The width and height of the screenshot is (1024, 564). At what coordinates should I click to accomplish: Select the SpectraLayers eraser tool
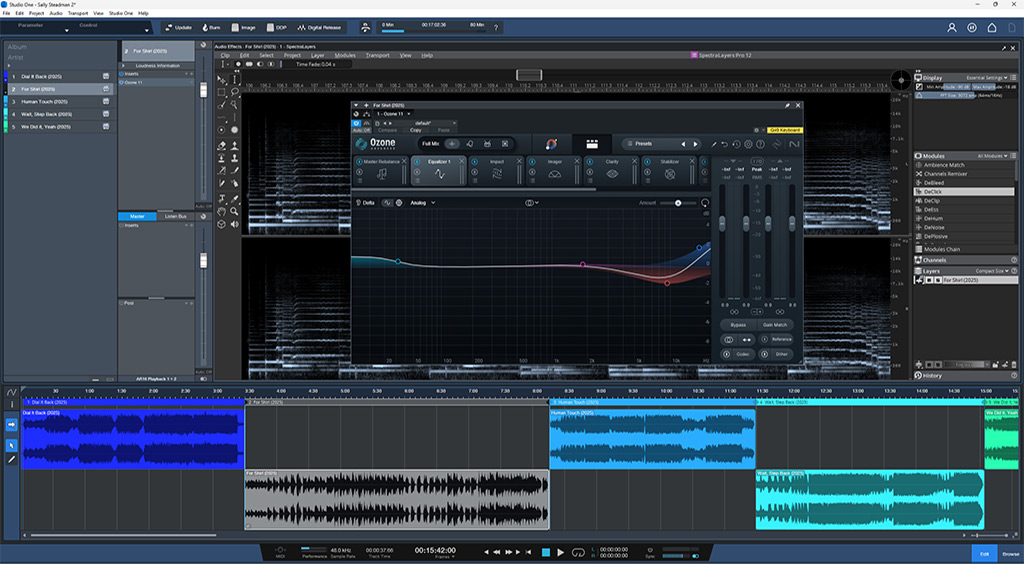pos(222,146)
